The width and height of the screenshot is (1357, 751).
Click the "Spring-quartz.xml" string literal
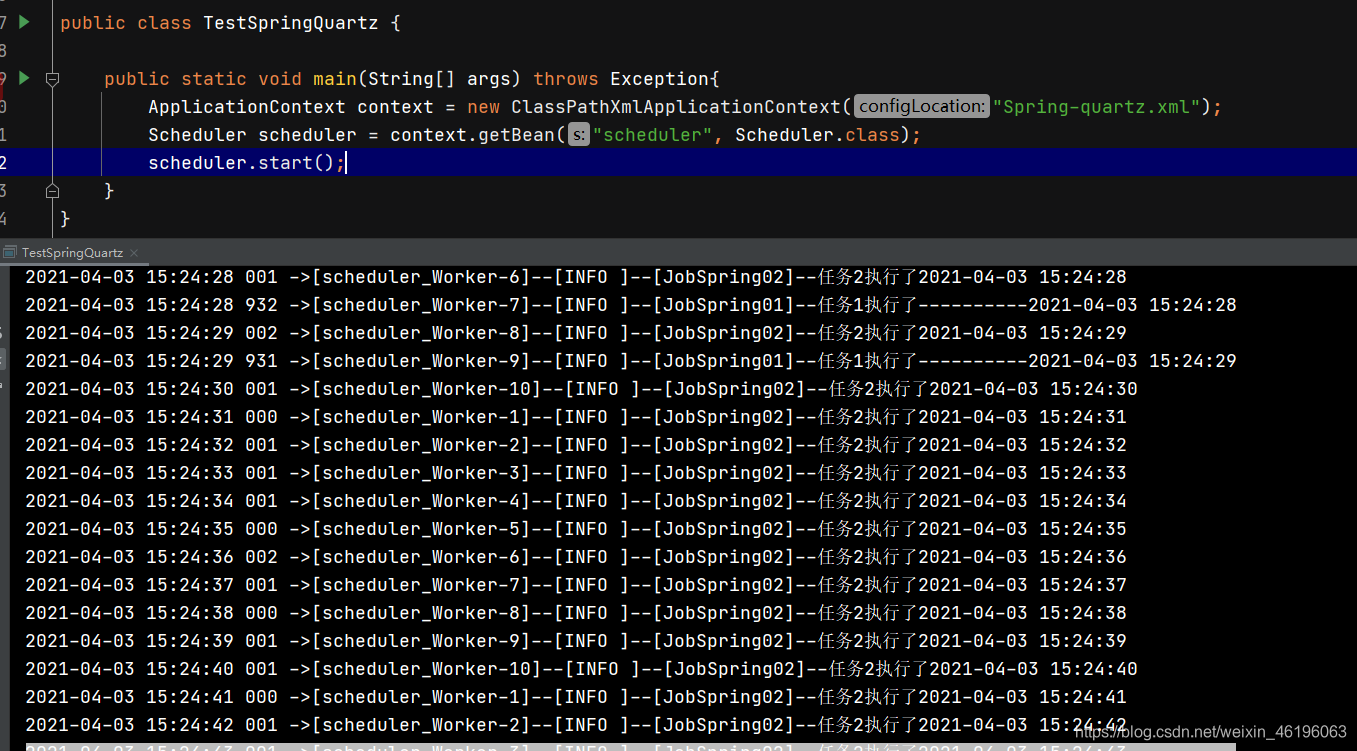[1097, 106]
